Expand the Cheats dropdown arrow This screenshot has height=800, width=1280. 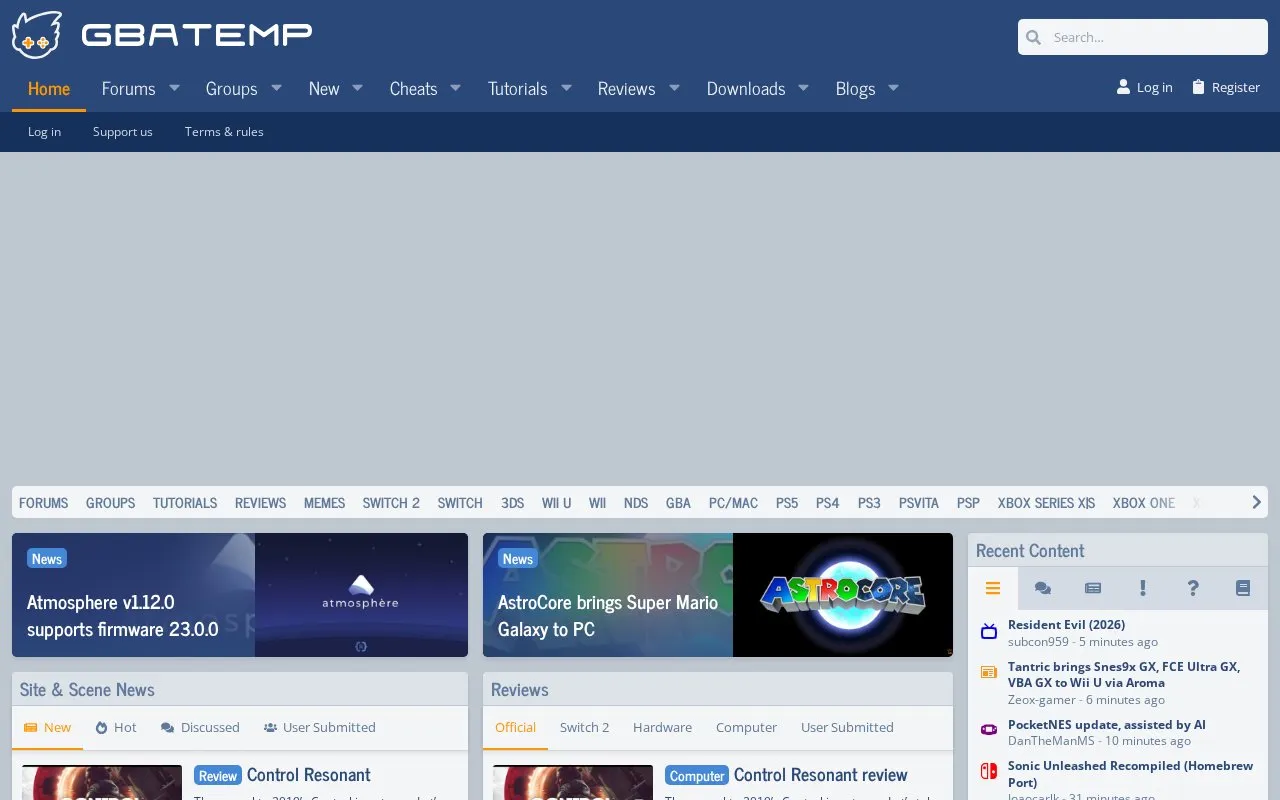tap(455, 89)
